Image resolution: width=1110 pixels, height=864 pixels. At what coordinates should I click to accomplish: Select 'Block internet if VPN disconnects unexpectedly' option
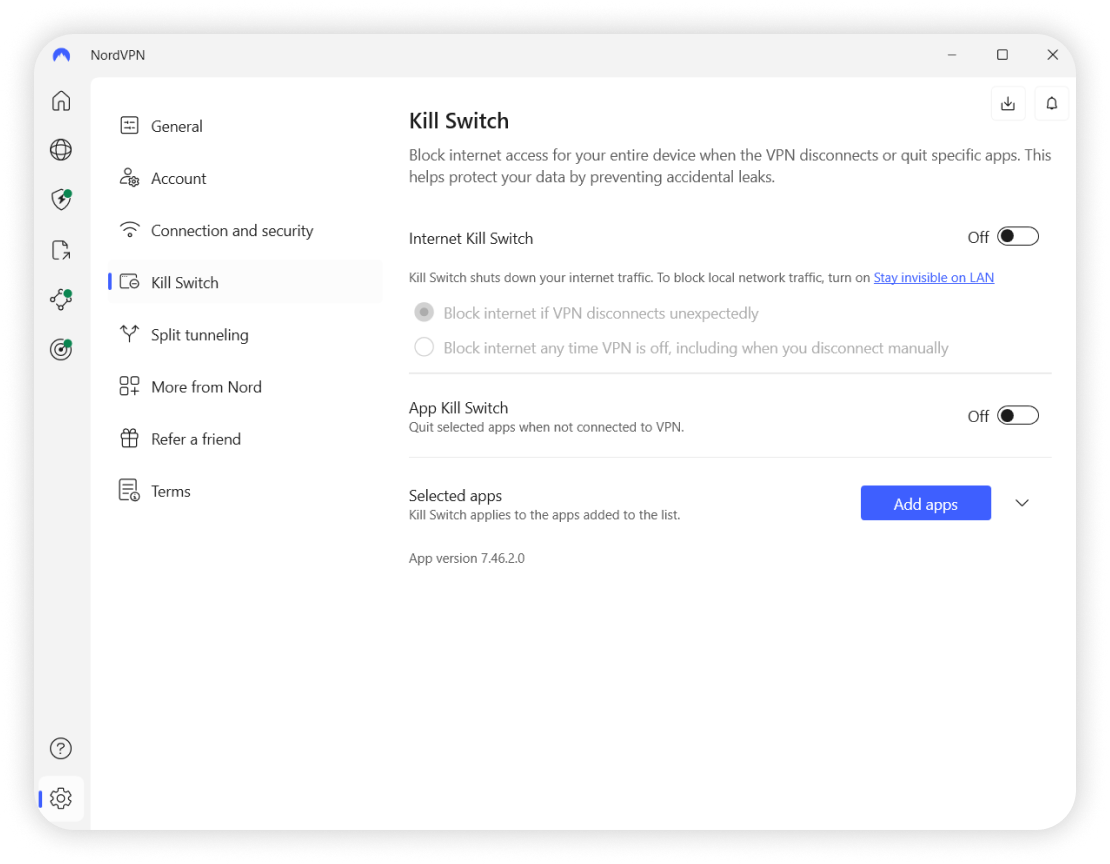(x=425, y=313)
